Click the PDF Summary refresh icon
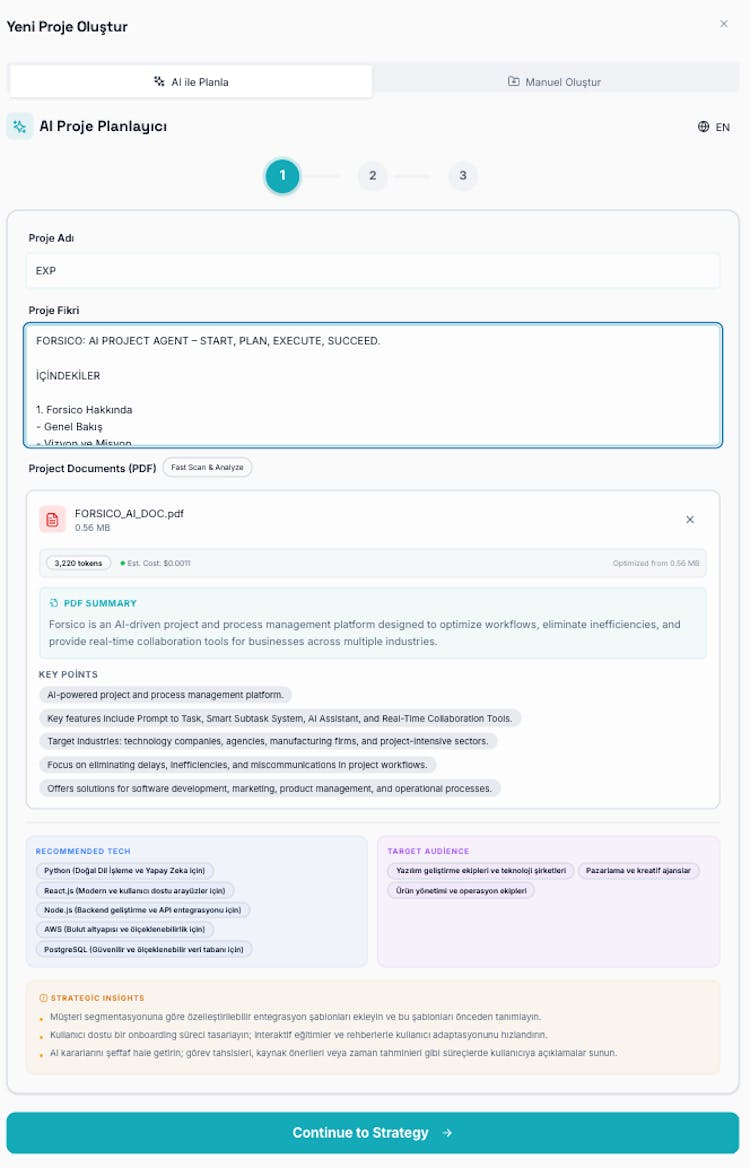Viewport: 750px width, 1168px height. pyautogui.click(x=54, y=603)
